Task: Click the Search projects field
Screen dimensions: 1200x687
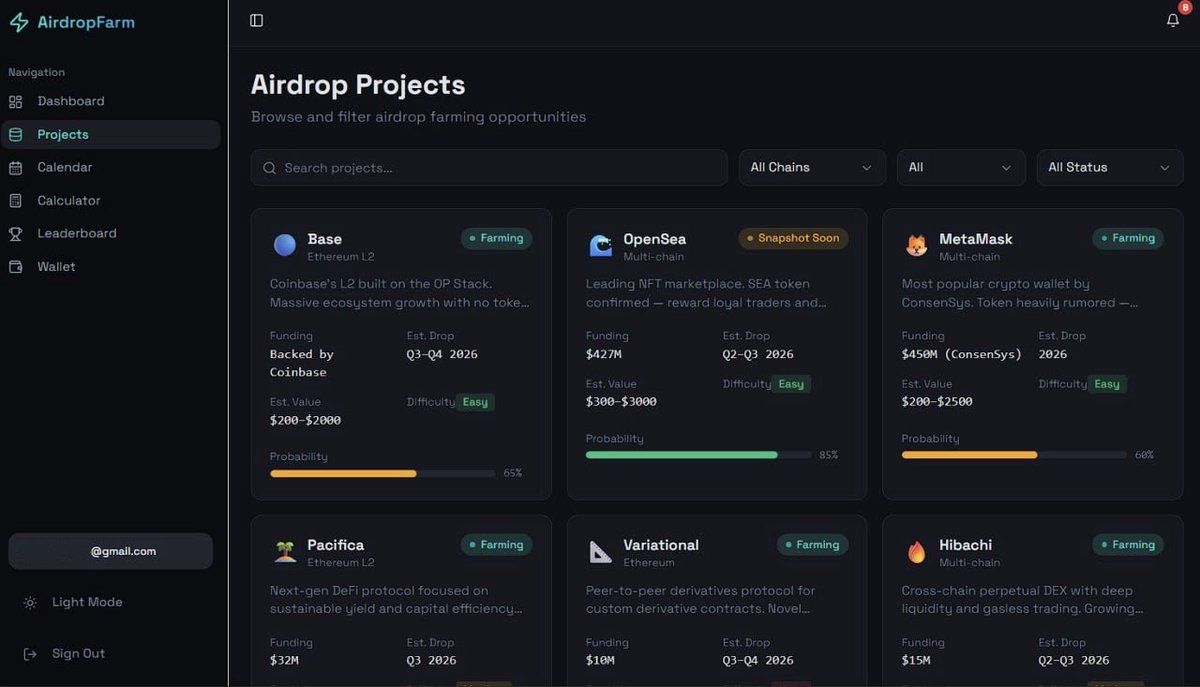Action: point(489,168)
